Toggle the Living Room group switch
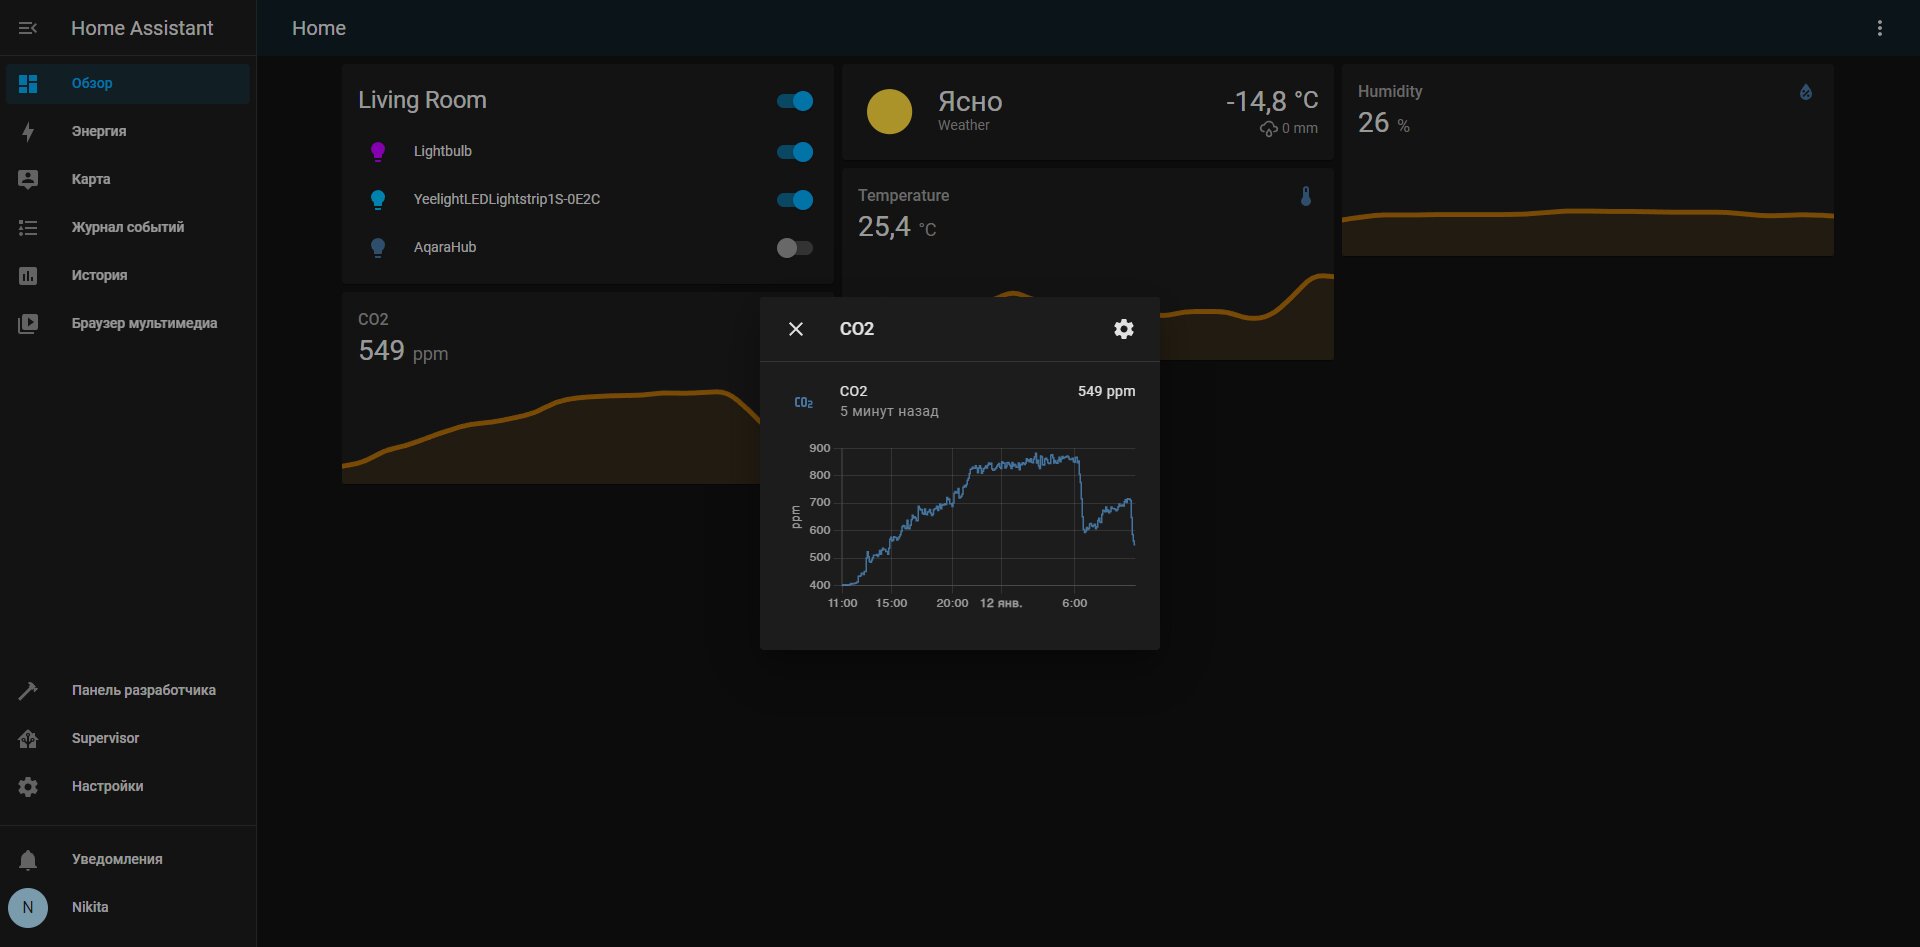Image resolution: width=1920 pixels, height=947 pixels. (795, 101)
